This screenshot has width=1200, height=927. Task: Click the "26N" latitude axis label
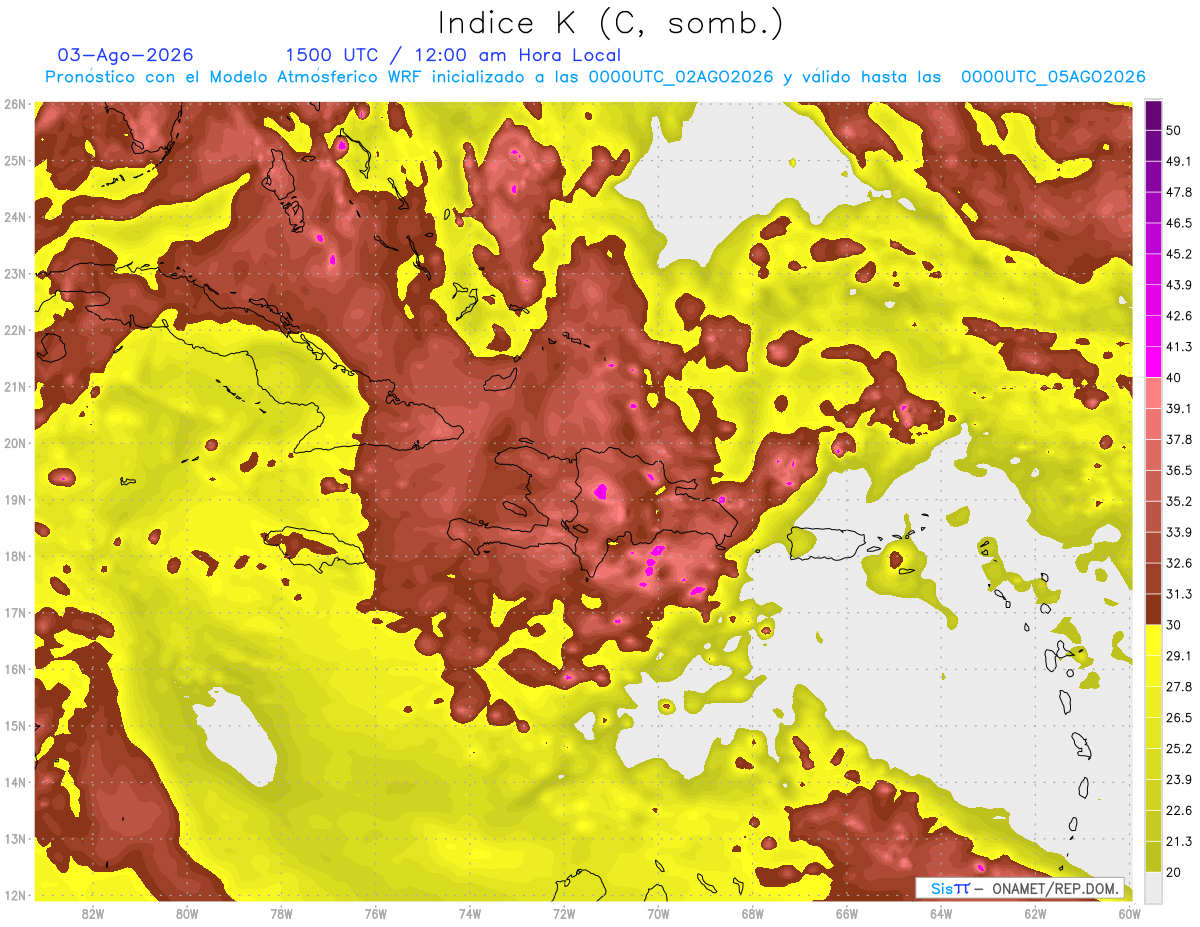15,104
